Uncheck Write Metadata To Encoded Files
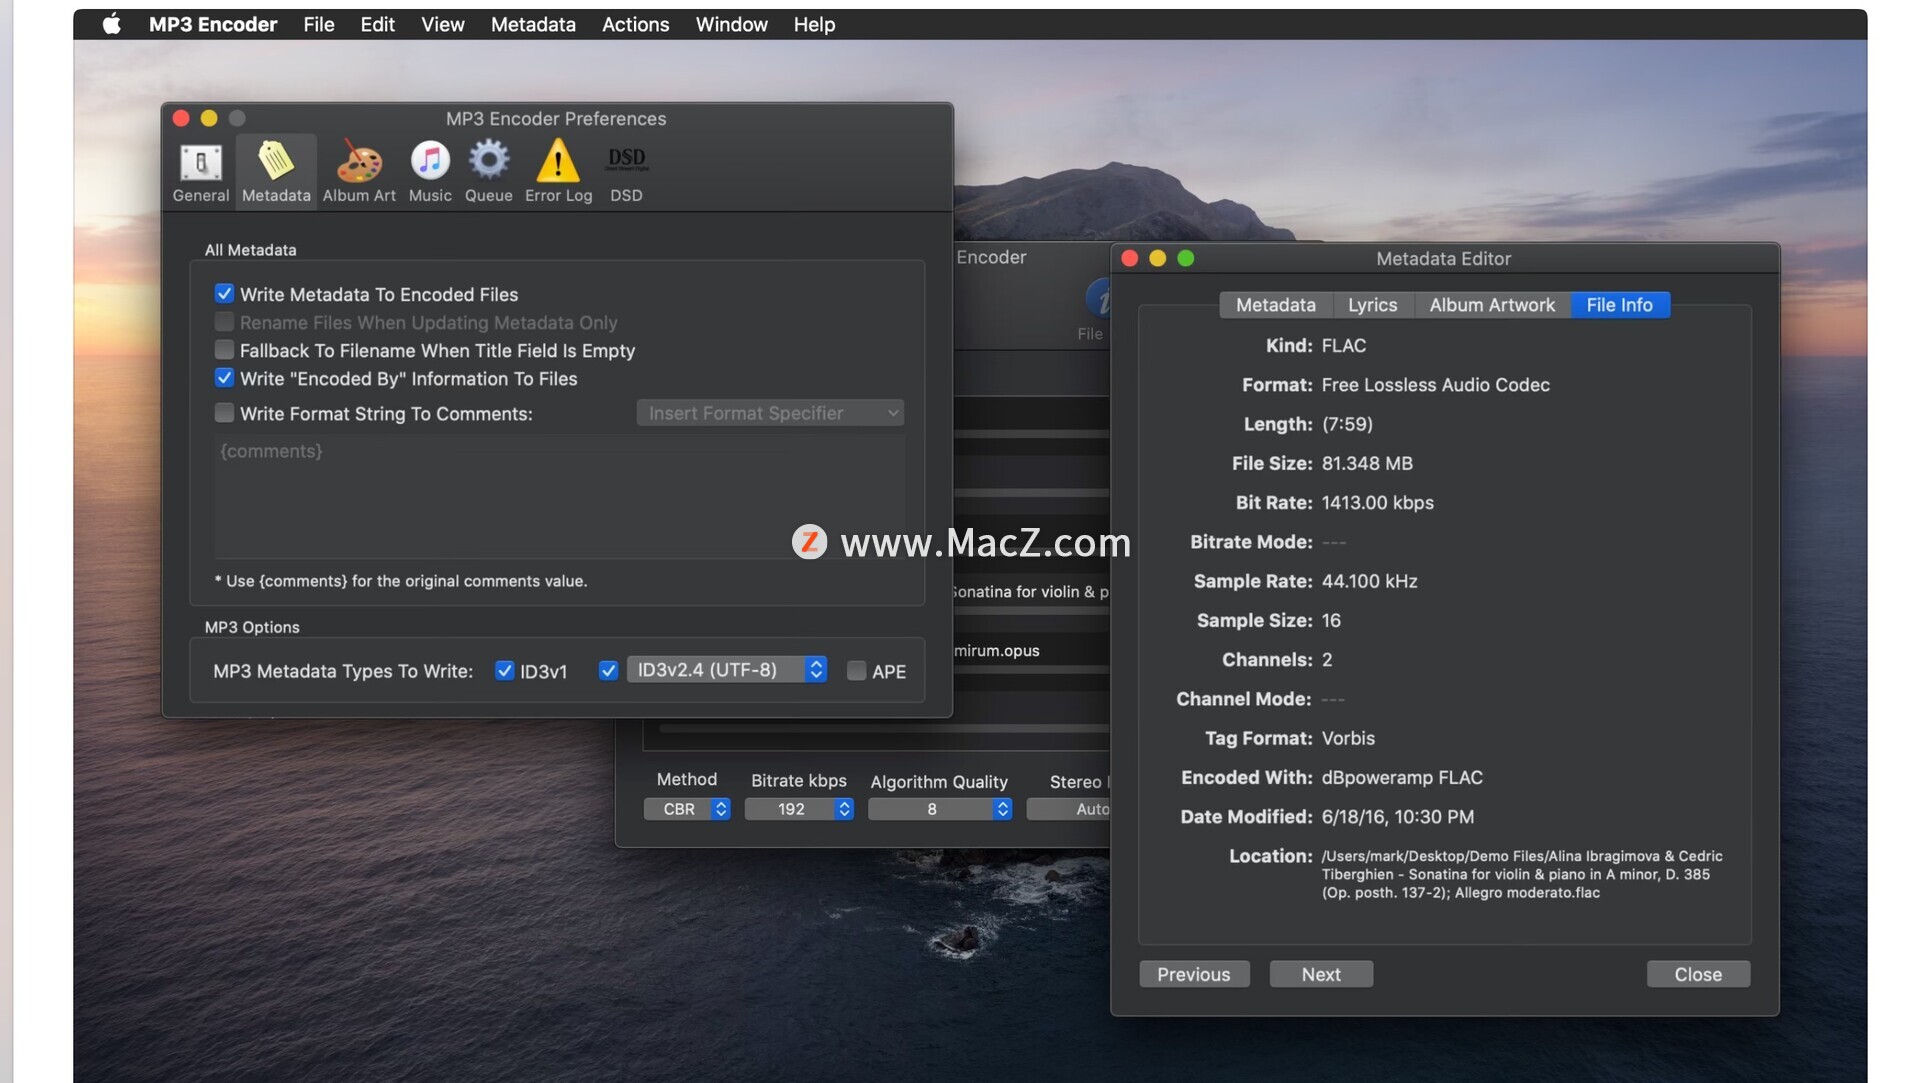Screen dimensions: 1920x1083 [224, 294]
